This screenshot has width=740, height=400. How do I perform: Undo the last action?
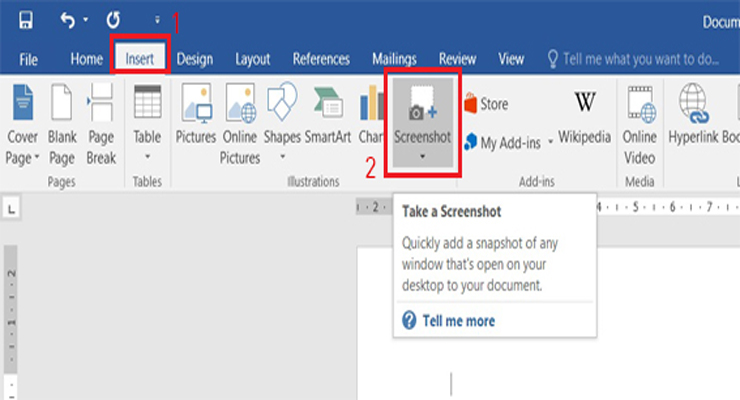click(x=67, y=20)
